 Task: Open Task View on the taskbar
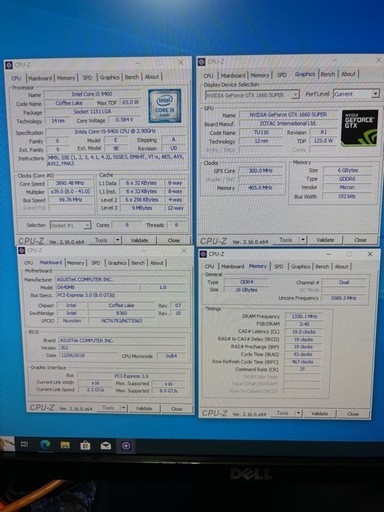(x=25, y=444)
